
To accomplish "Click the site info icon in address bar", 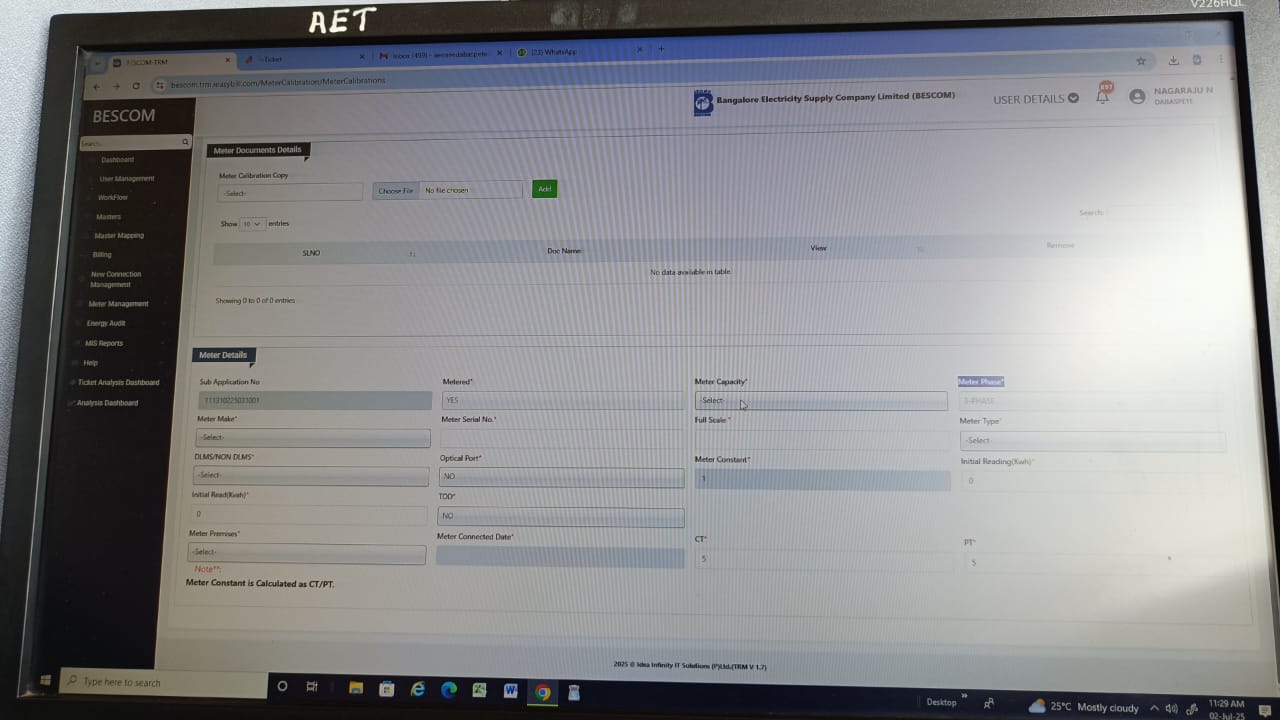I will [x=160, y=85].
